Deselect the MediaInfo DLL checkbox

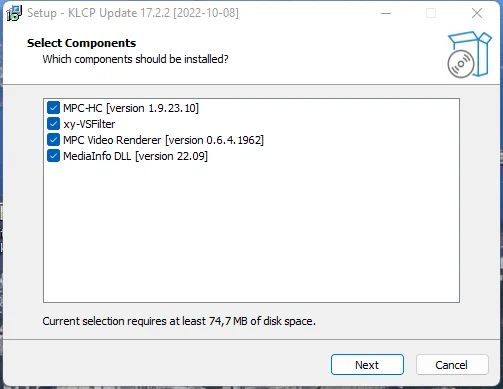pos(53,156)
